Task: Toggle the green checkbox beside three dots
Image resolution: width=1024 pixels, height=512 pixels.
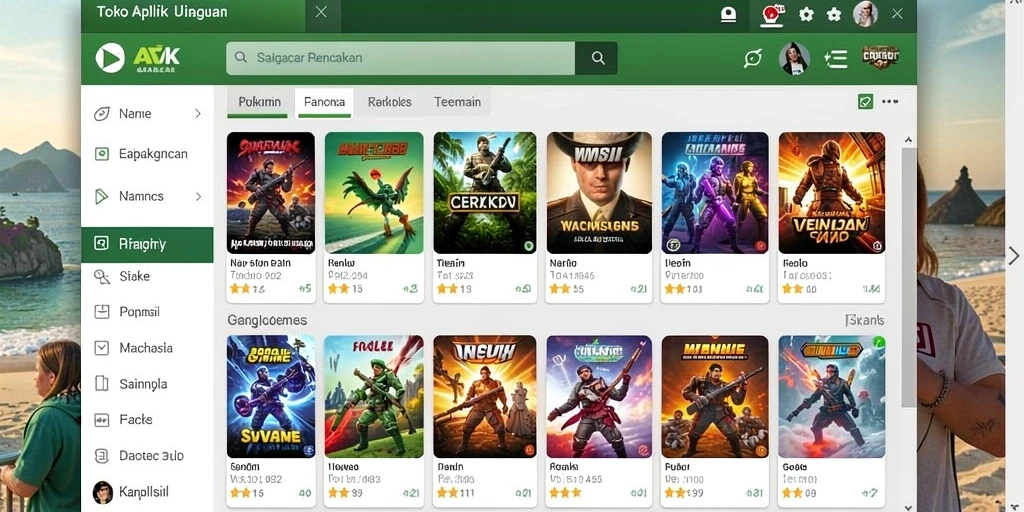Action: click(865, 101)
